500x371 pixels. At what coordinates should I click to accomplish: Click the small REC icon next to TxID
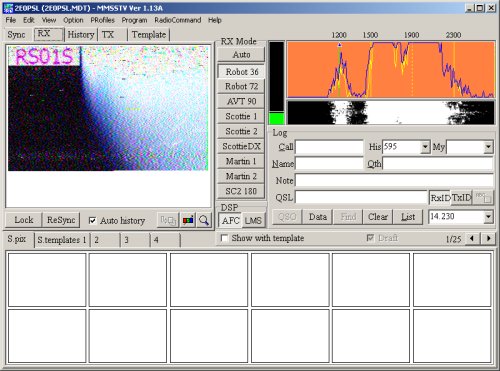pos(483,198)
